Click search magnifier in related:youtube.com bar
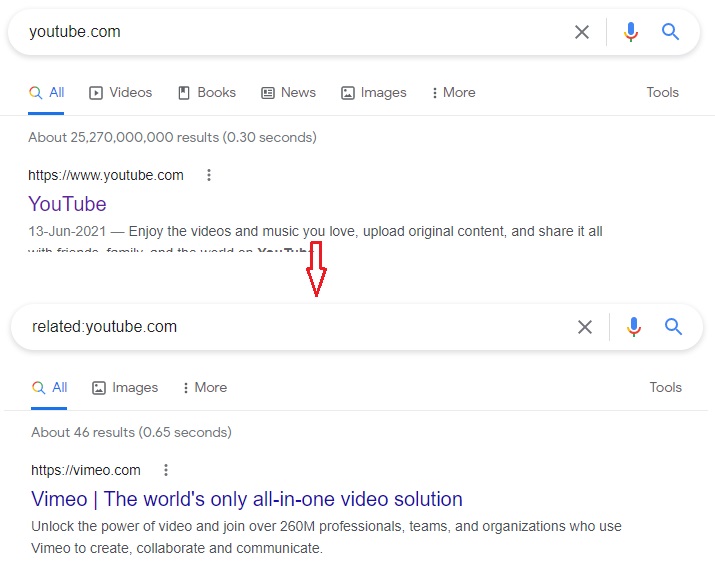The image size is (715, 567). pos(674,327)
